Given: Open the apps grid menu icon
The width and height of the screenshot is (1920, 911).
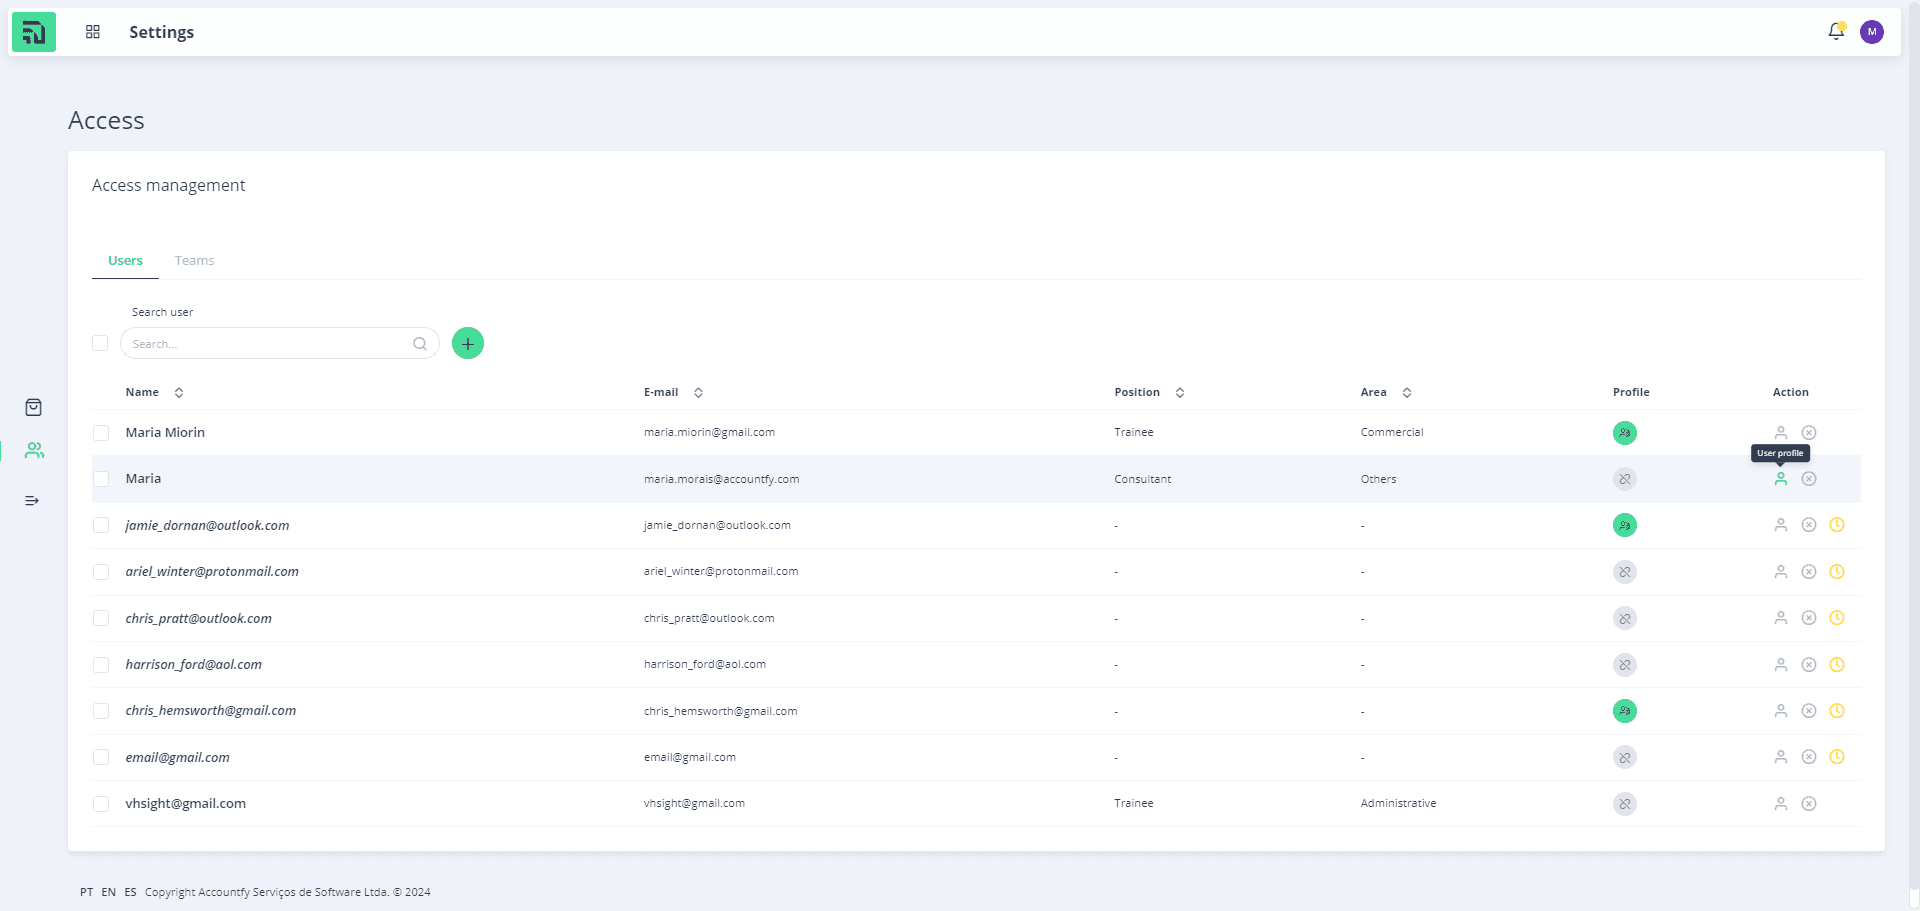Looking at the screenshot, I should (x=93, y=32).
